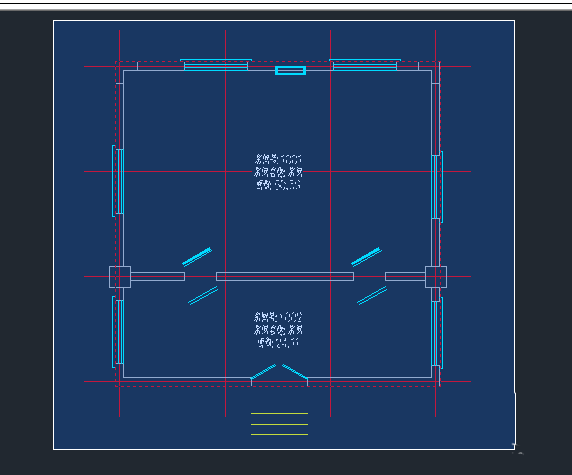Select the top-right window on the upper wall

click(x=365, y=65)
